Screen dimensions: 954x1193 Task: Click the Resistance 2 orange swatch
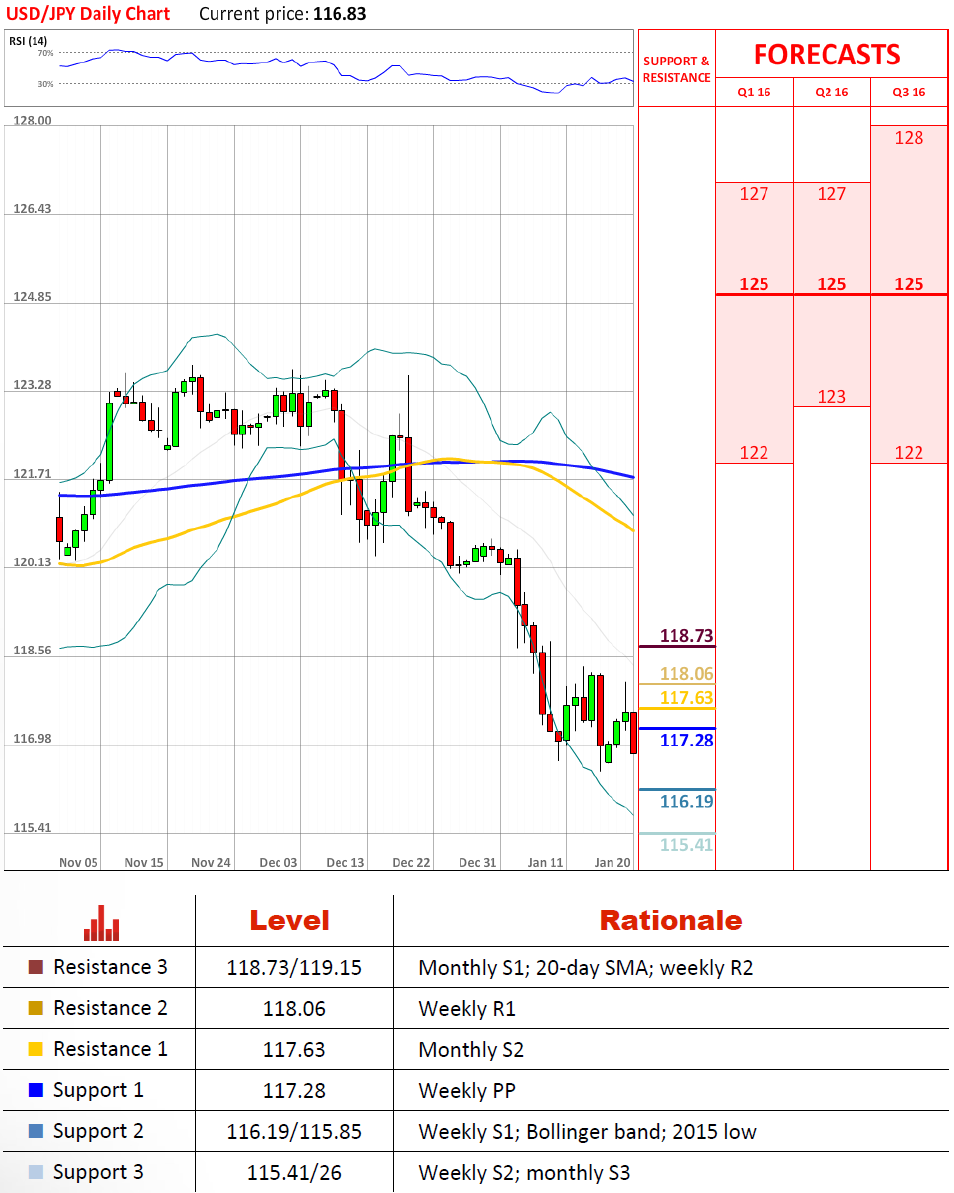[x=36, y=1008]
